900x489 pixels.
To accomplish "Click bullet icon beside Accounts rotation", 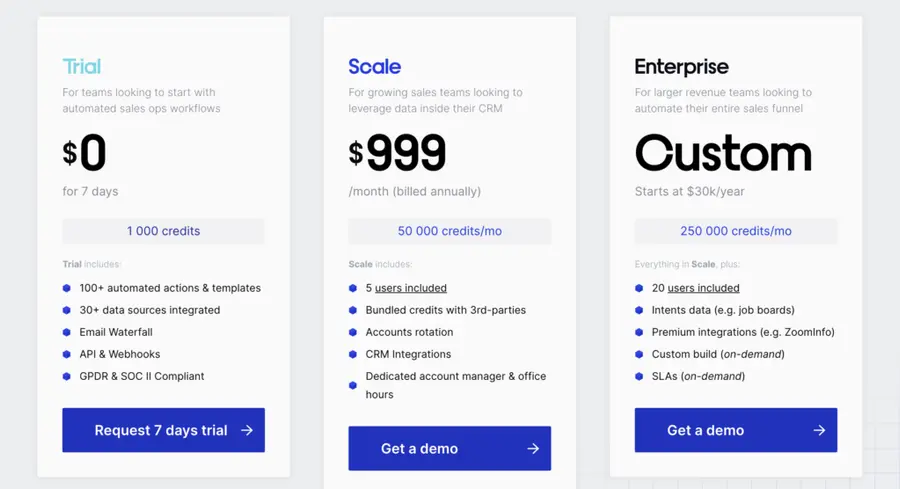I will coord(352,332).
